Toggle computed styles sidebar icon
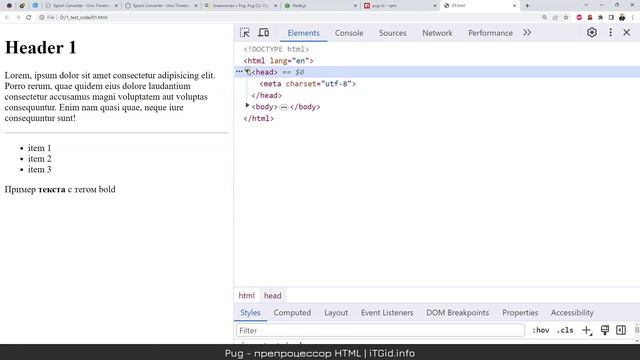This screenshot has width=640, height=360. [x=621, y=330]
